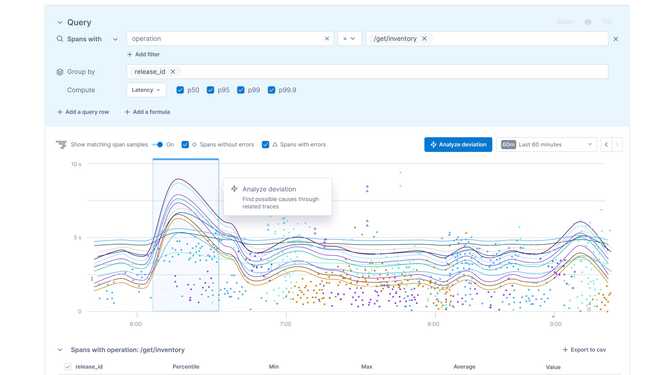Disable Spans with errors checkbox
The width and height of the screenshot is (667, 375).
point(265,145)
